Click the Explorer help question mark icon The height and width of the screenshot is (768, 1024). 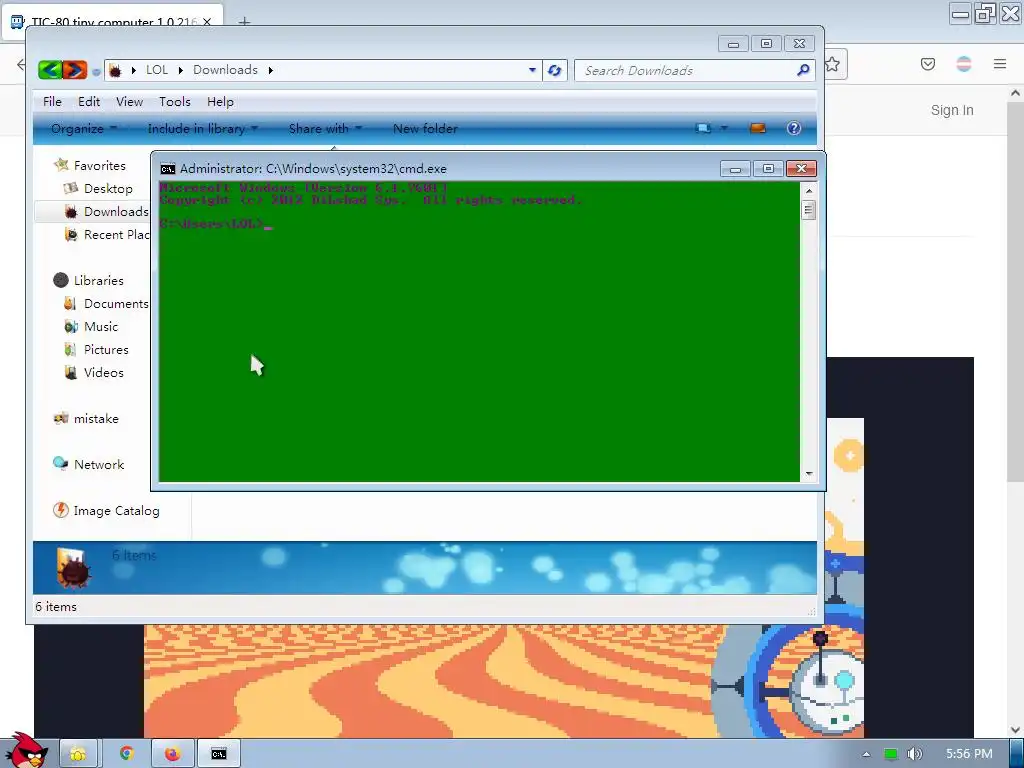(x=793, y=128)
